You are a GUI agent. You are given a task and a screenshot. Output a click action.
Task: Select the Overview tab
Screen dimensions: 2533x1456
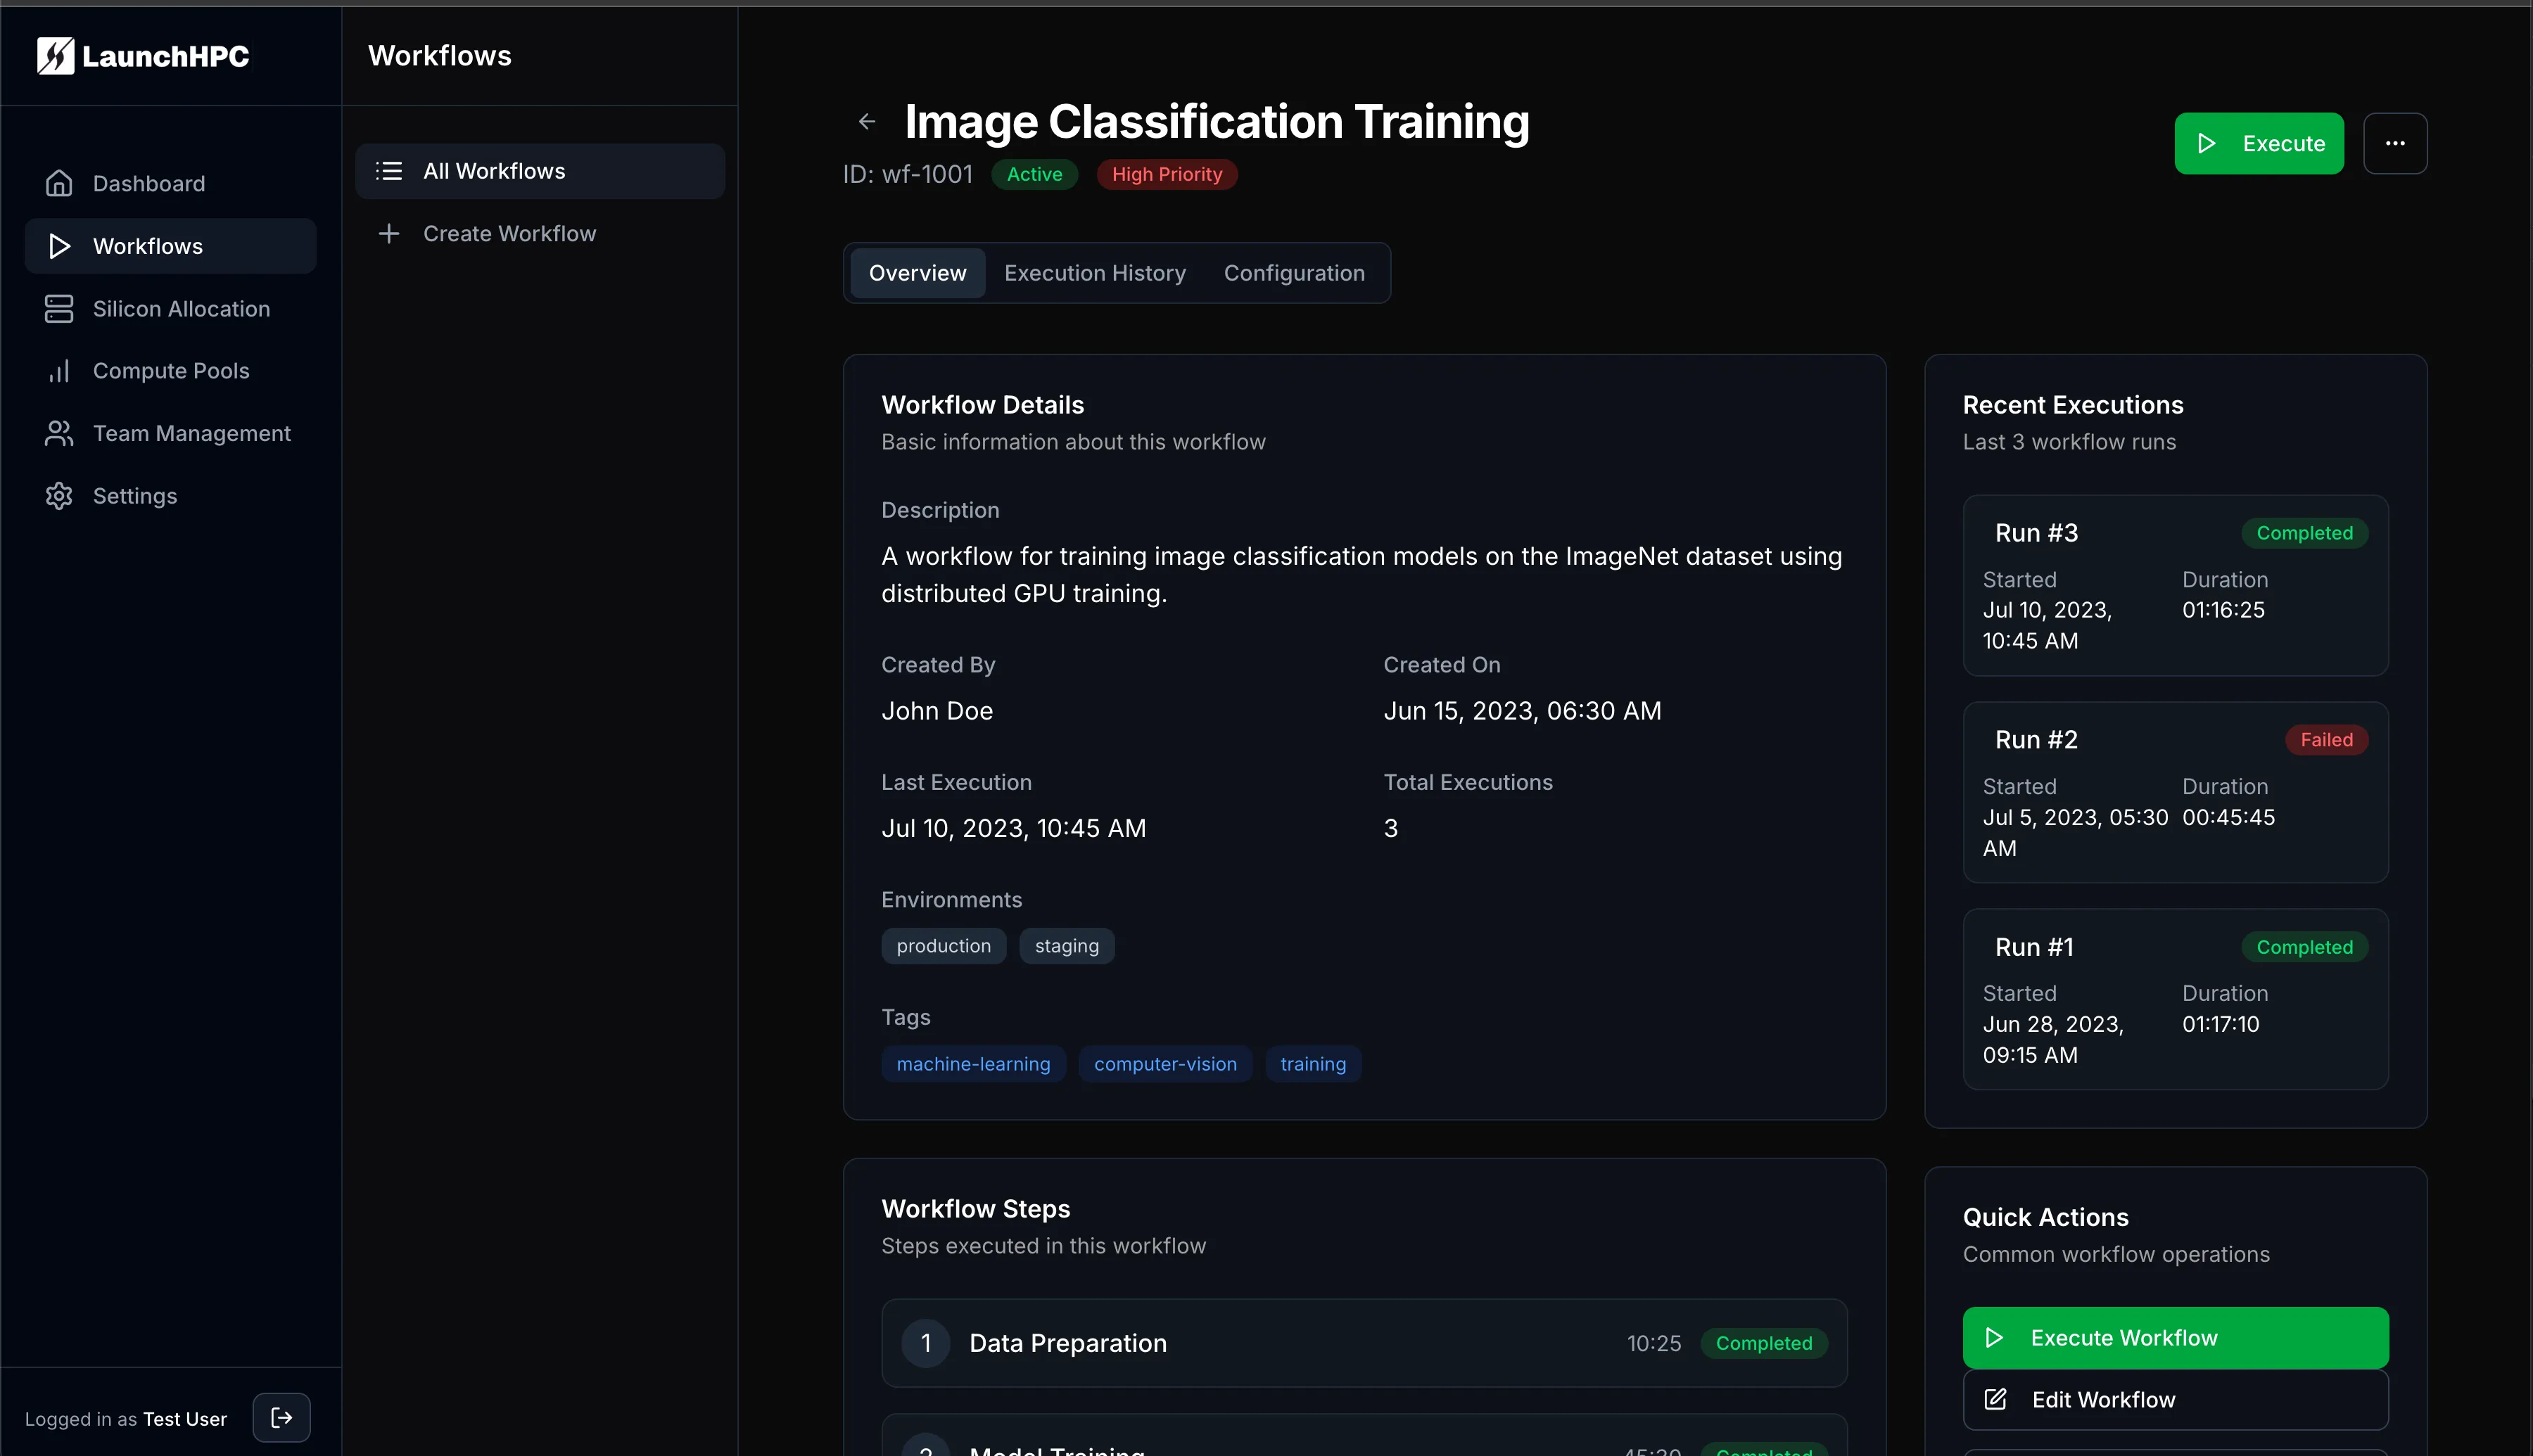pyautogui.click(x=917, y=272)
